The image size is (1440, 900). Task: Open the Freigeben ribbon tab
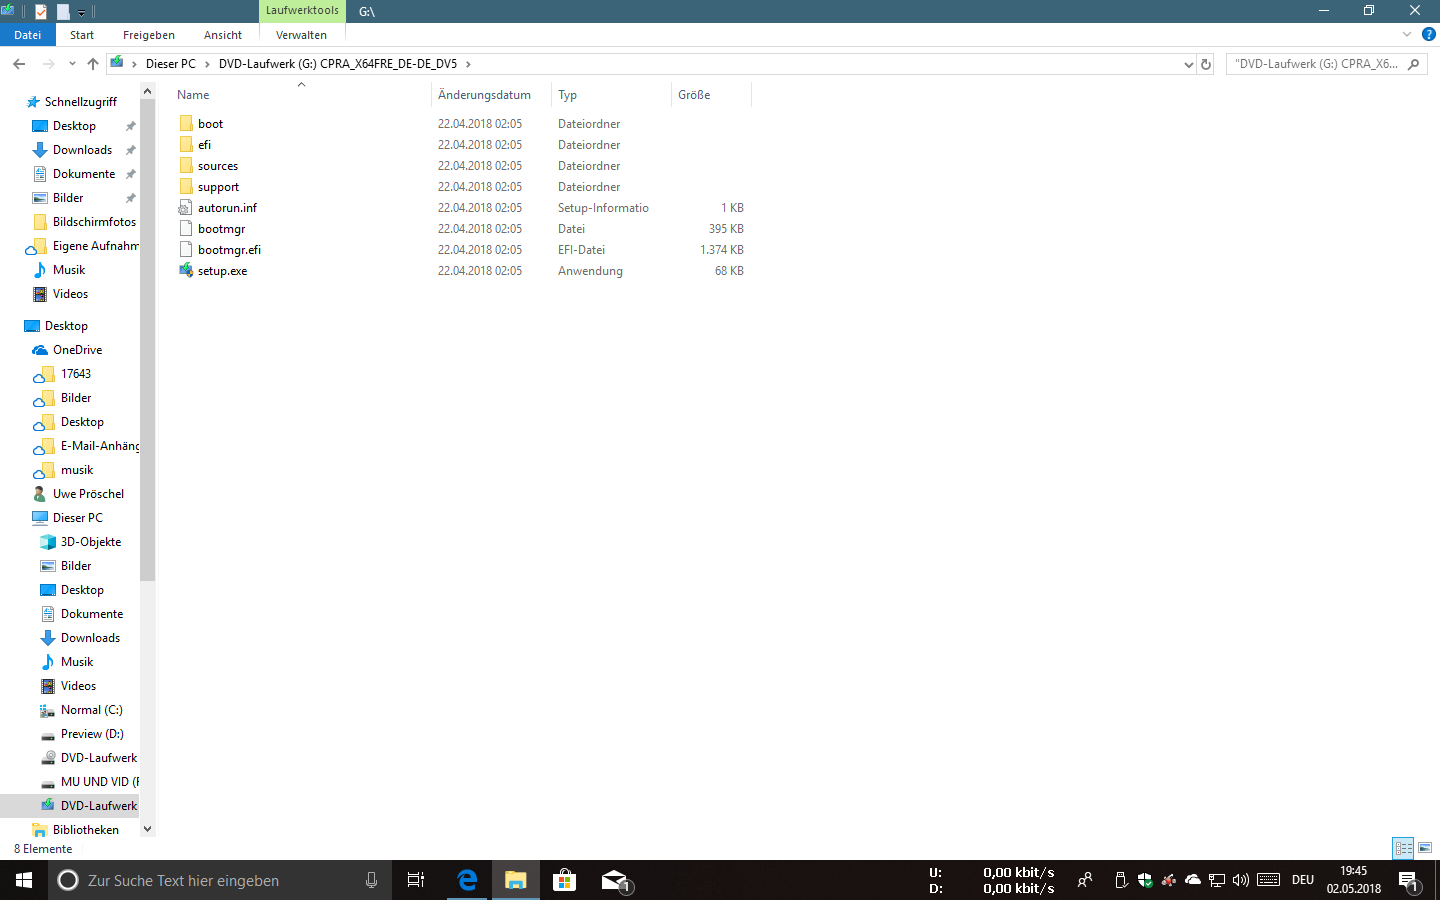click(x=149, y=35)
